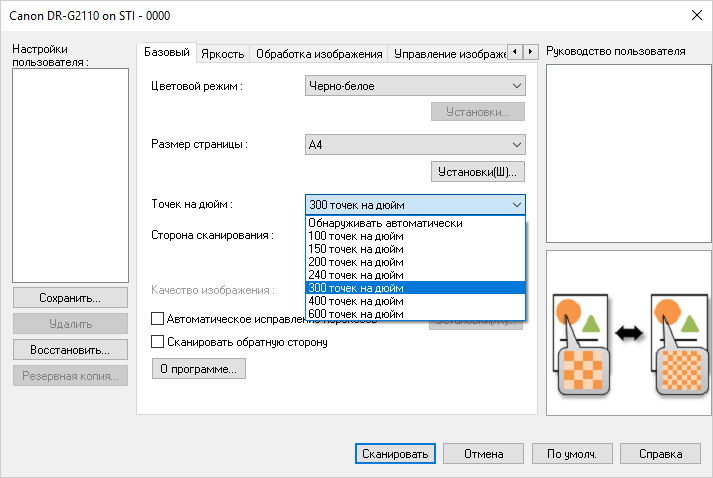Screen dimensions: 713x478
Task: Pick '400 точек на дюйм' from list
Action: 356,300
